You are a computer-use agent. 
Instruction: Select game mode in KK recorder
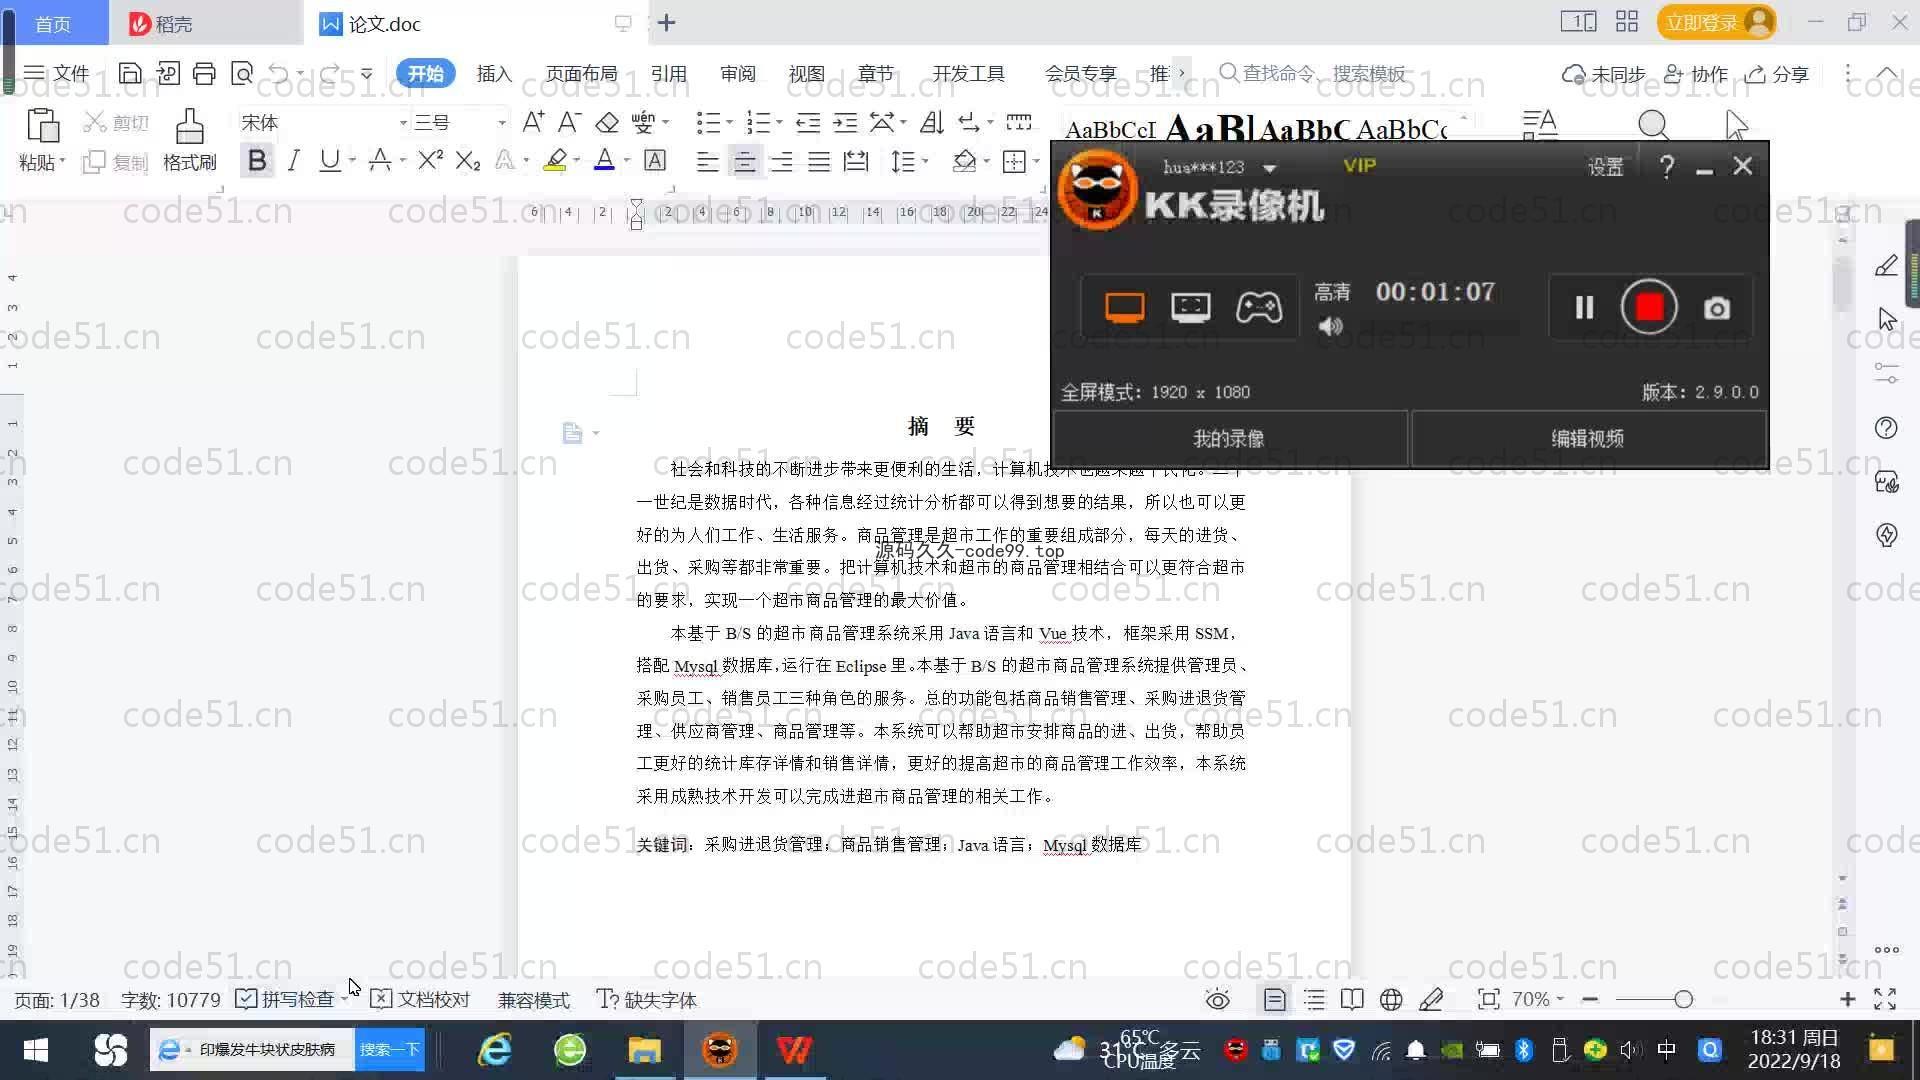coord(1258,307)
